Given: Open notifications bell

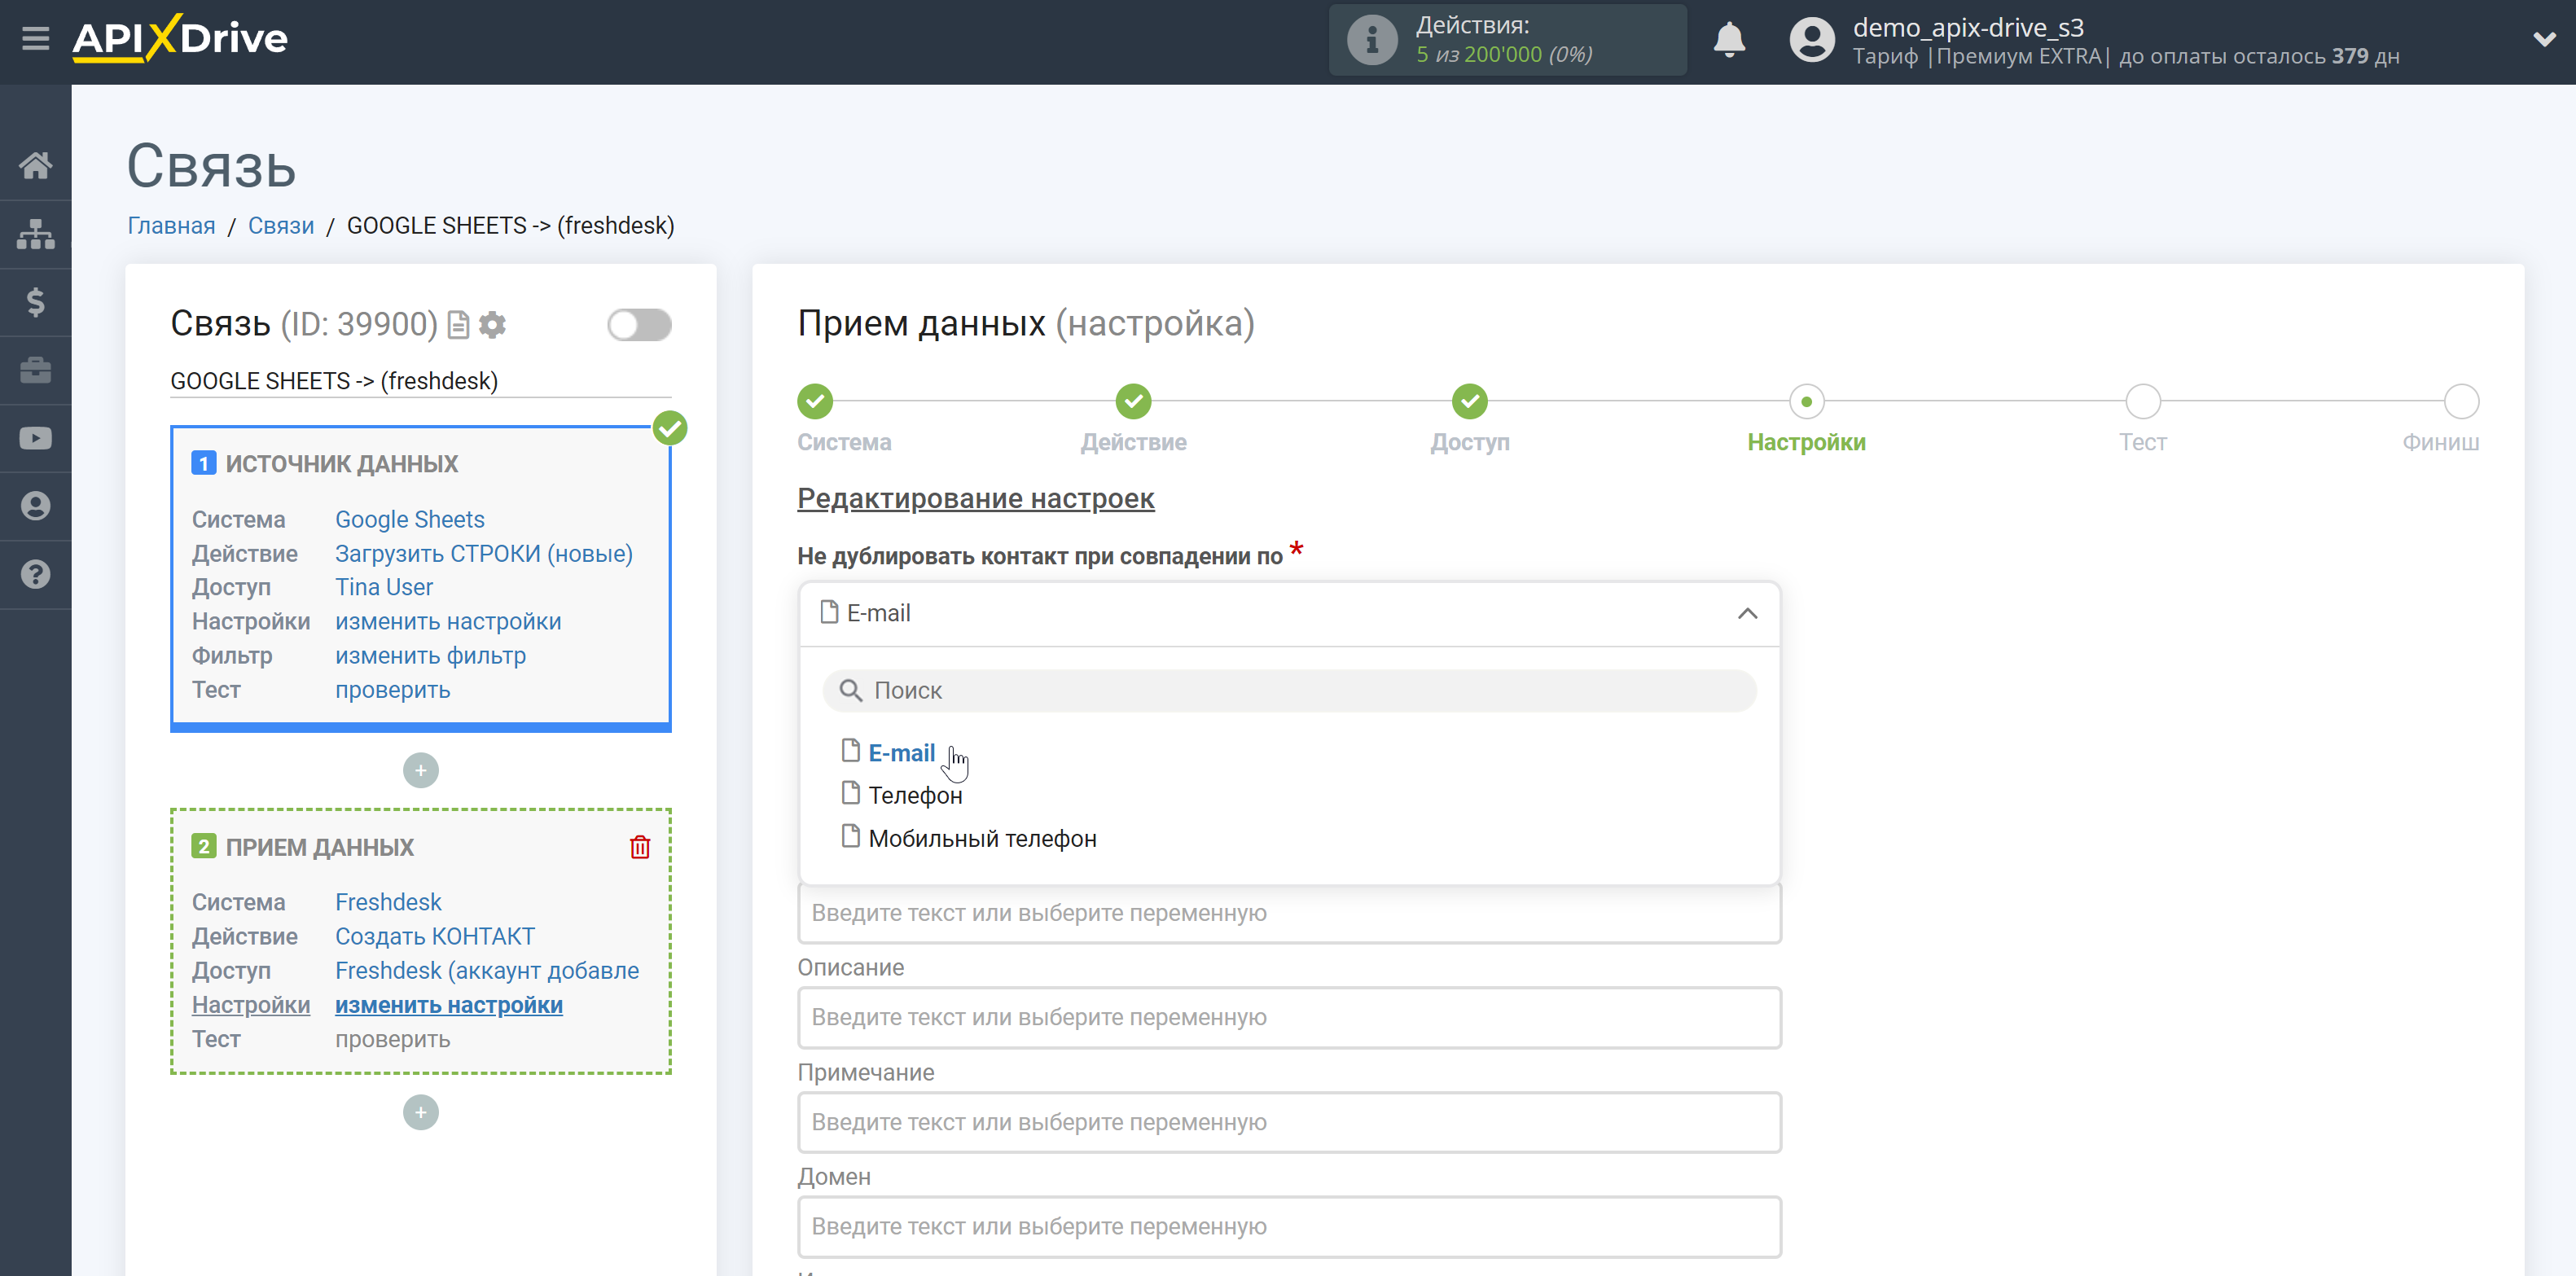Looking at the screenshot, I should tap(1729, 40).
